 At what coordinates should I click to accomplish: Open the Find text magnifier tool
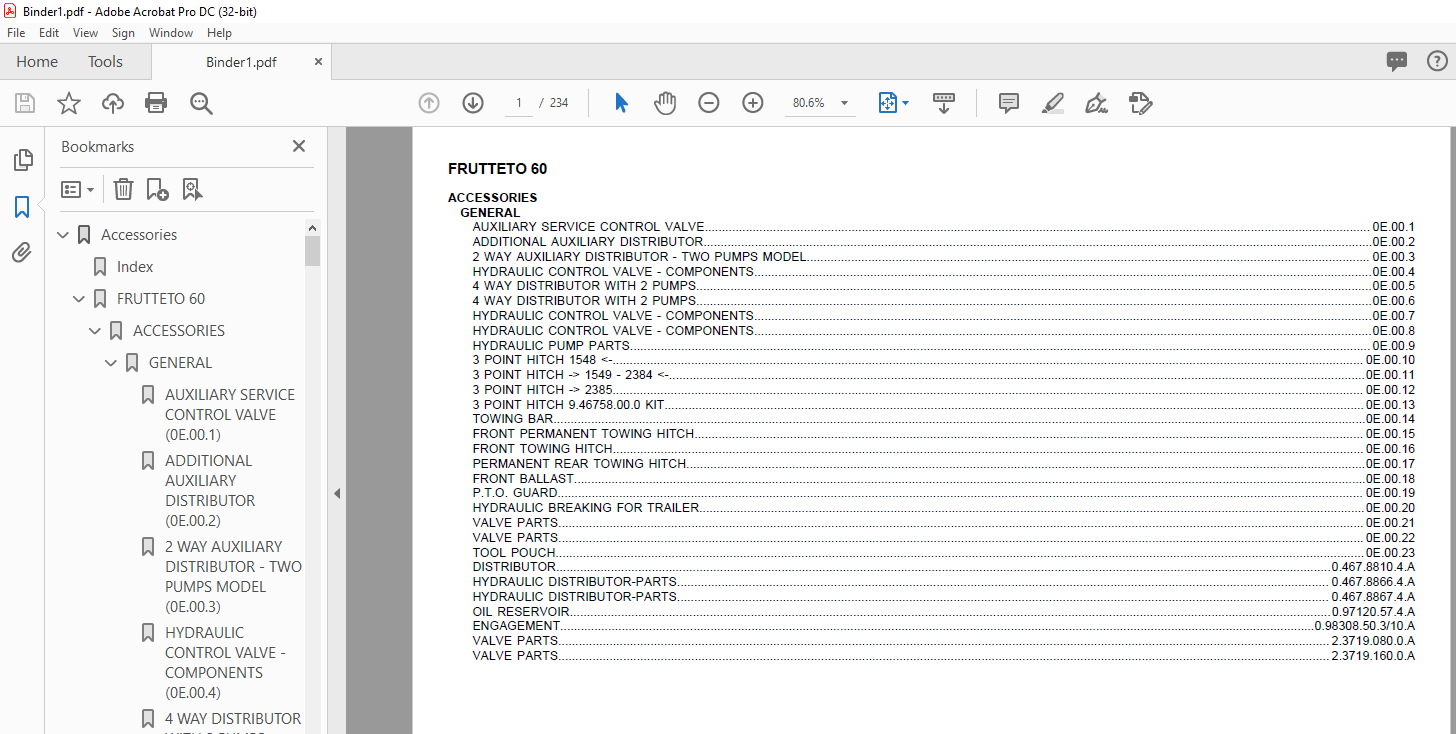coord(201,103)
